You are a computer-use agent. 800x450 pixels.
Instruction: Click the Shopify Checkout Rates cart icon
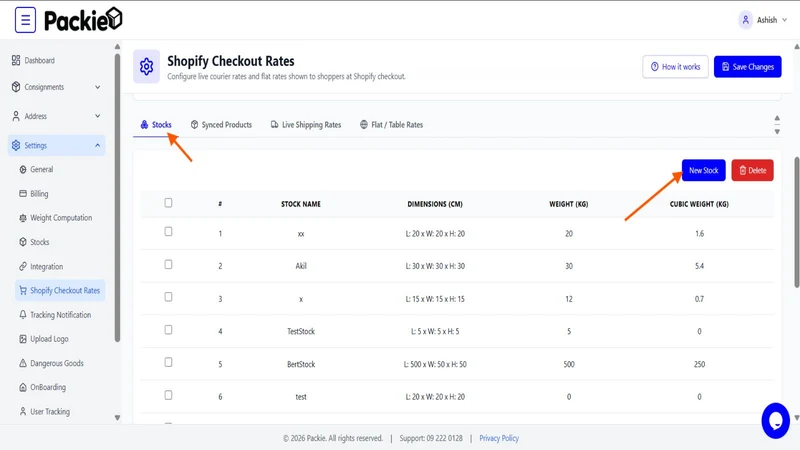(x=23, y=290)
